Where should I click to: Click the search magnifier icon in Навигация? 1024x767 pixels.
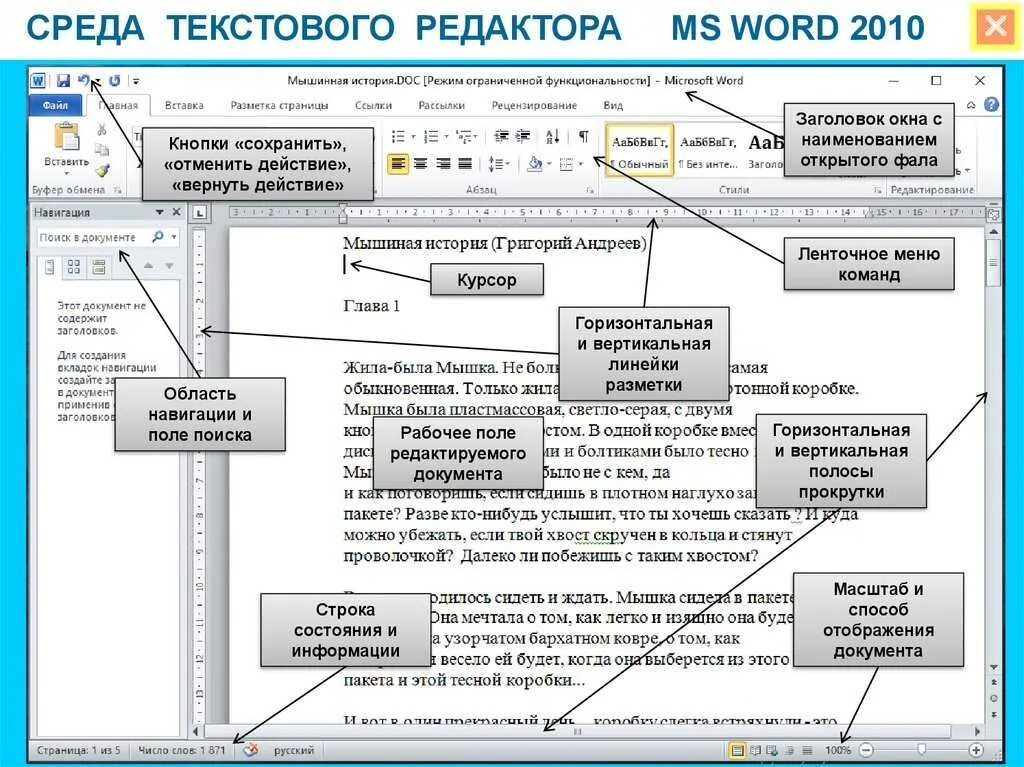(x=157, y=237)
